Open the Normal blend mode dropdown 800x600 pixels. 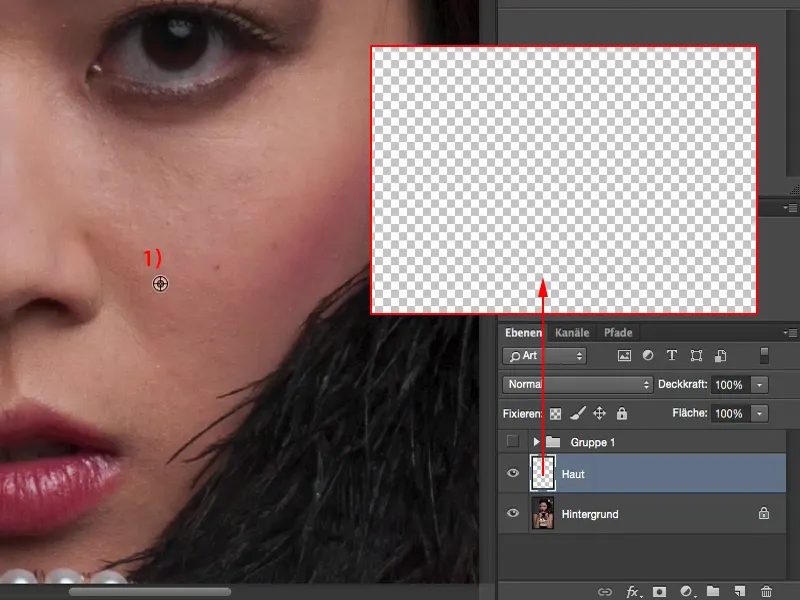pos(577,384)
